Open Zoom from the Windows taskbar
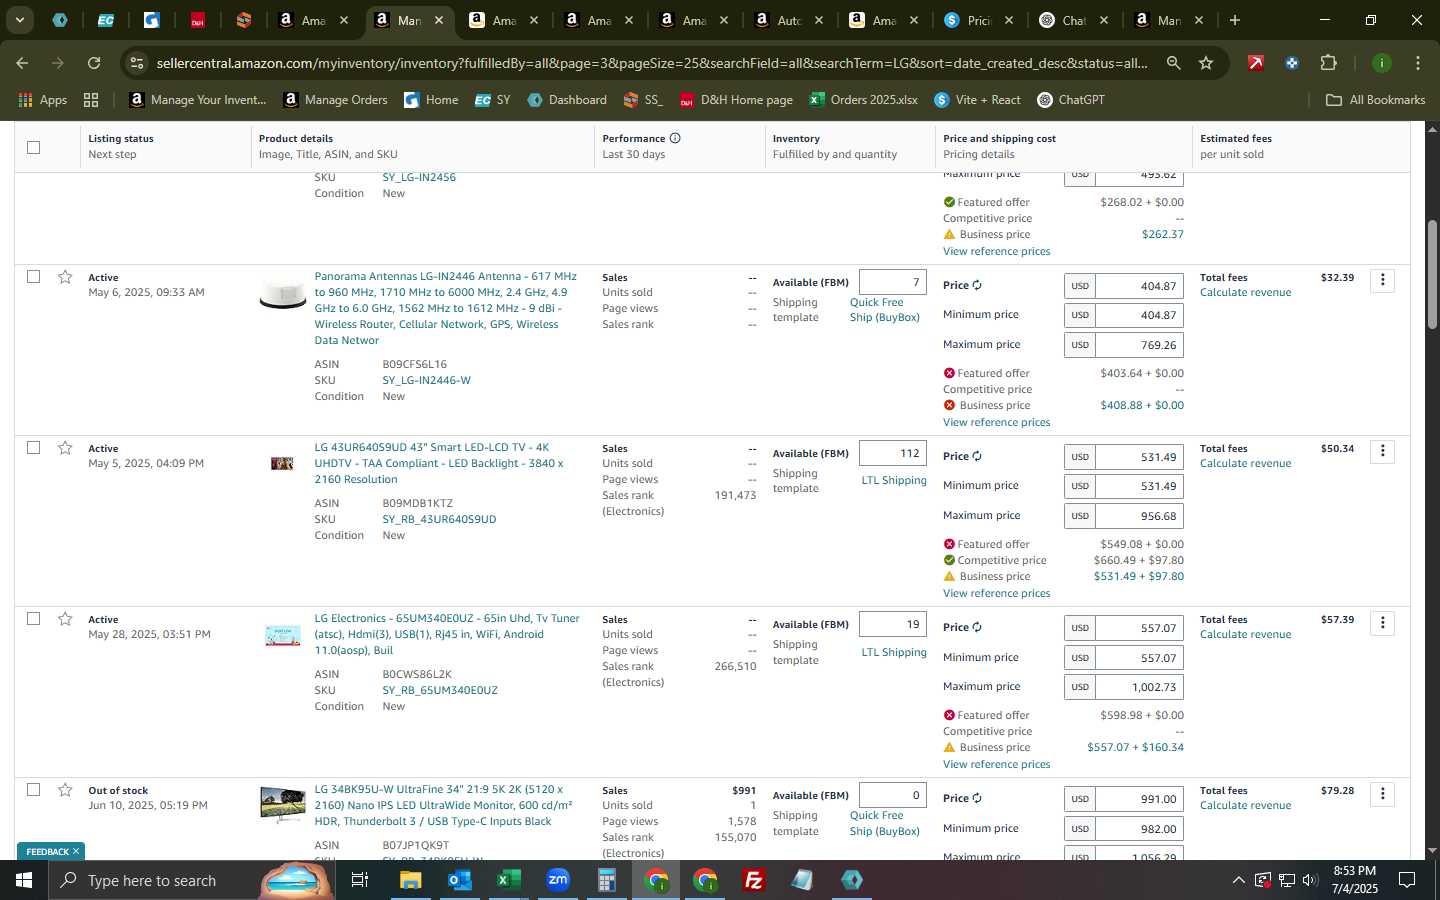 (558, 880)
